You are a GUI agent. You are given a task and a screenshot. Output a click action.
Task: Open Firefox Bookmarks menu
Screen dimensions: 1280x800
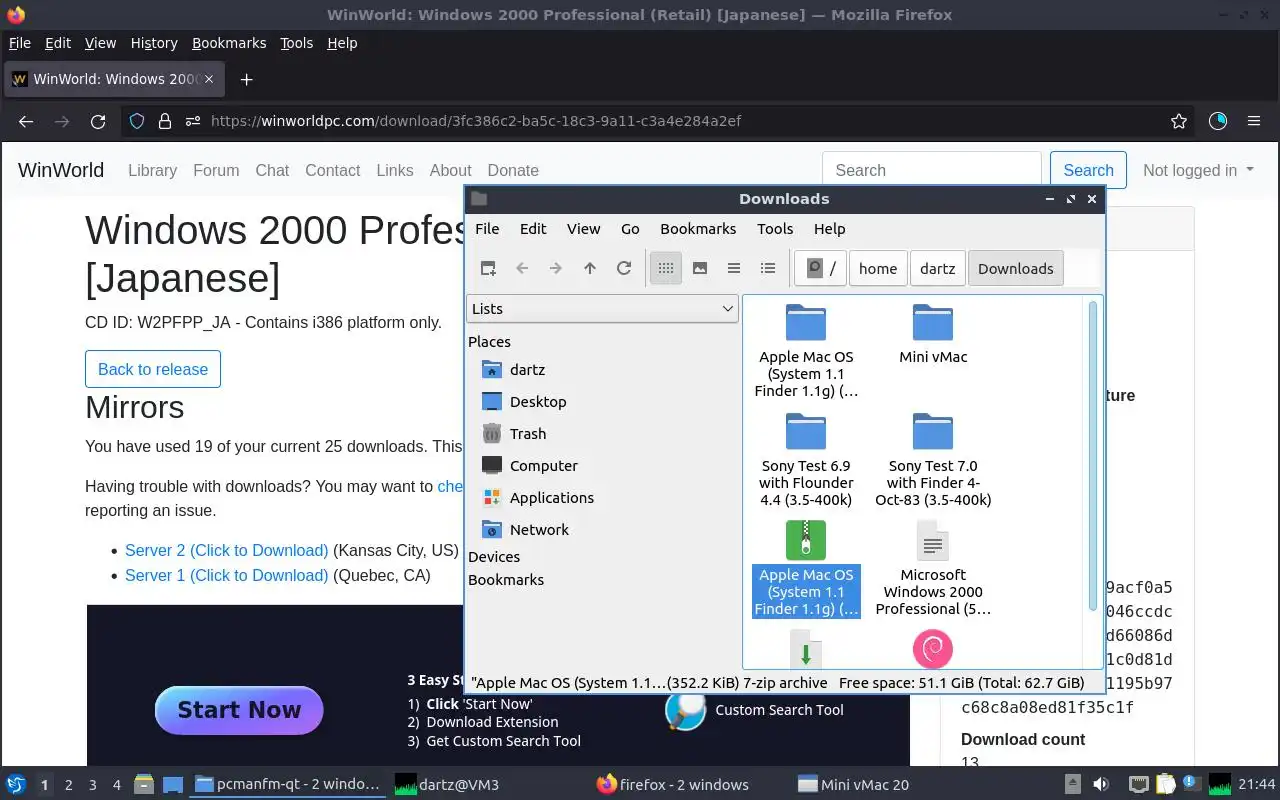pos(229,43)
